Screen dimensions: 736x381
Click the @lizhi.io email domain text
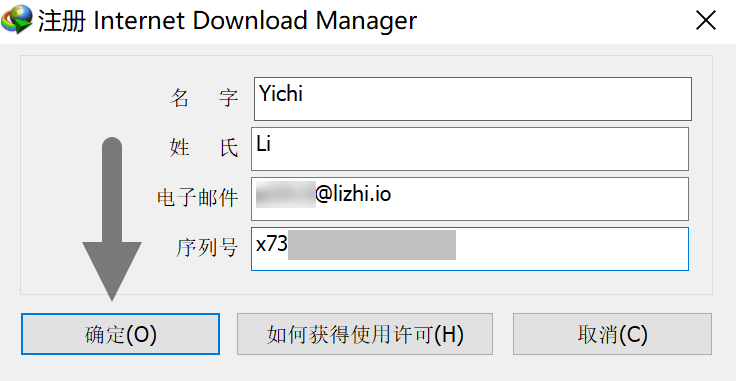(353, 194)
